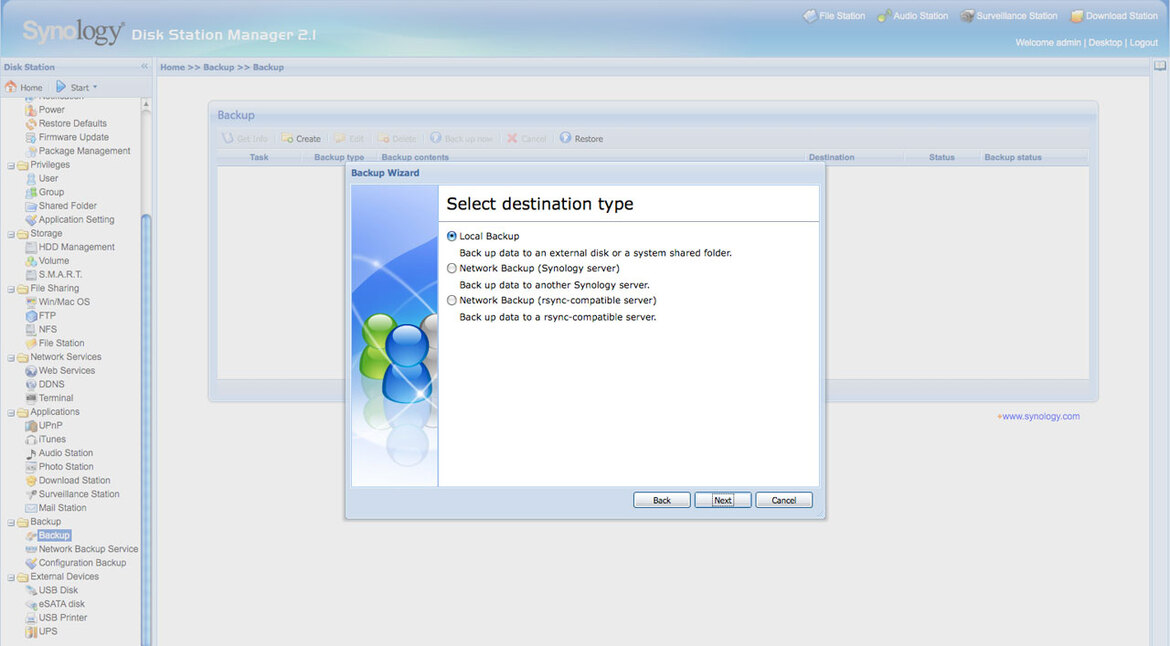Image resolution: width=1170 pixels, height=646 pixels.
Task: Click the UPS icon in sidebar
Action: pyautogui.click(x=31, y=632)
